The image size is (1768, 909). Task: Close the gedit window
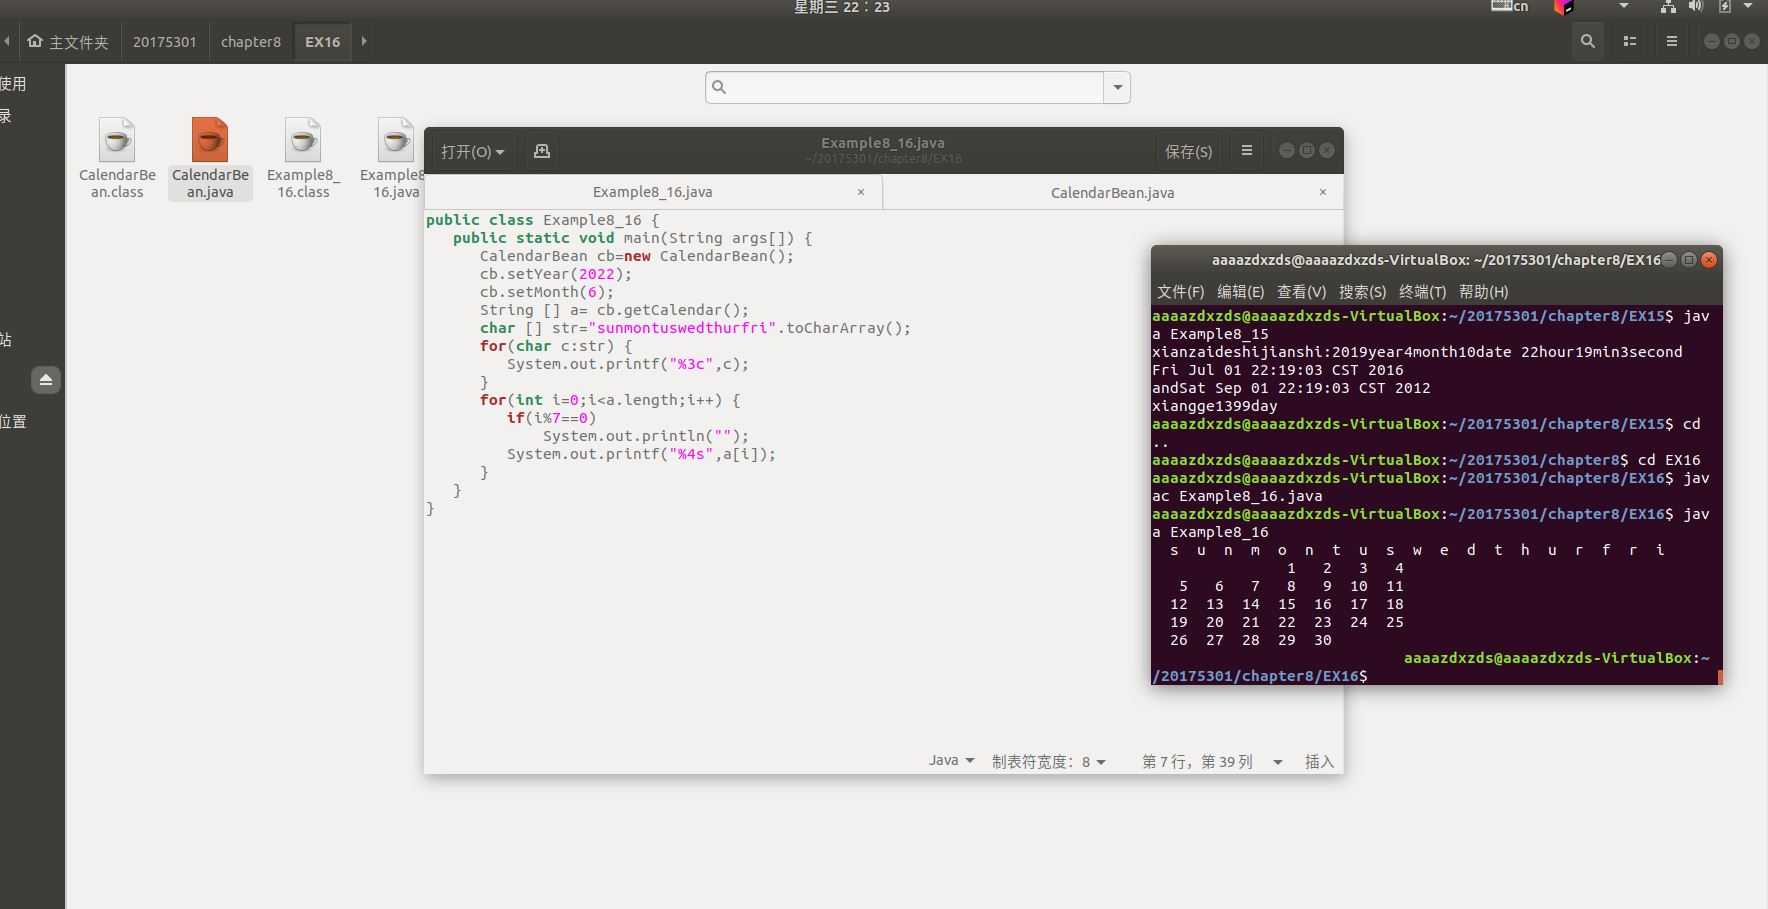coord(1327,150)
